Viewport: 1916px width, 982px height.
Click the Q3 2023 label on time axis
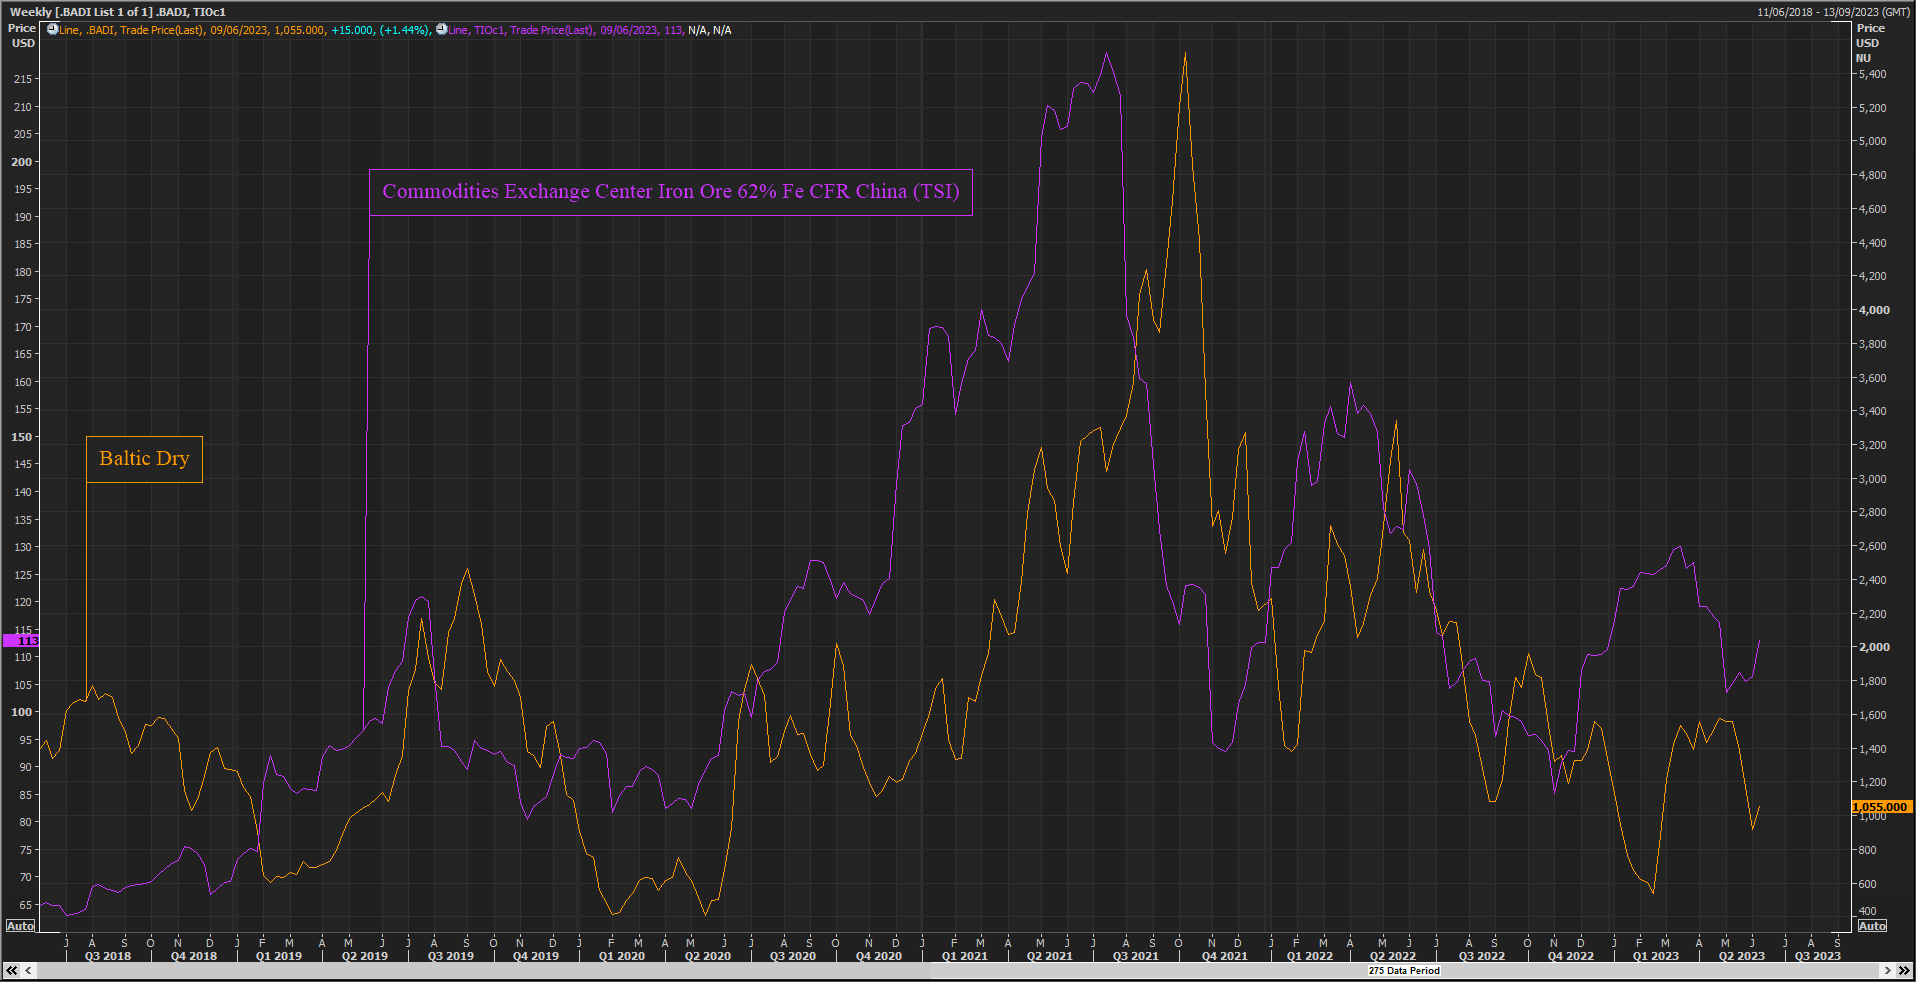[x=1818, y=956]
